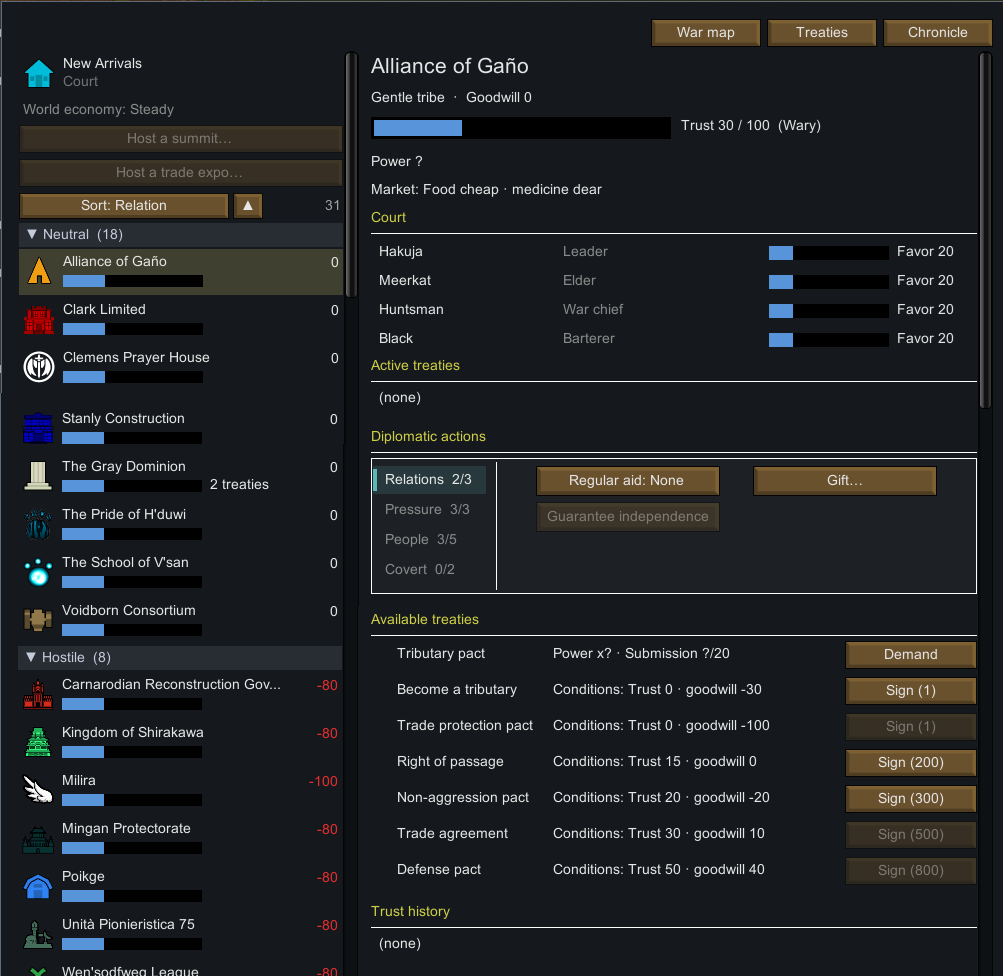Click the Milira white wing icon
Image resolution: width=1003 pixels, height=976 pixels.
coord(38,789)
